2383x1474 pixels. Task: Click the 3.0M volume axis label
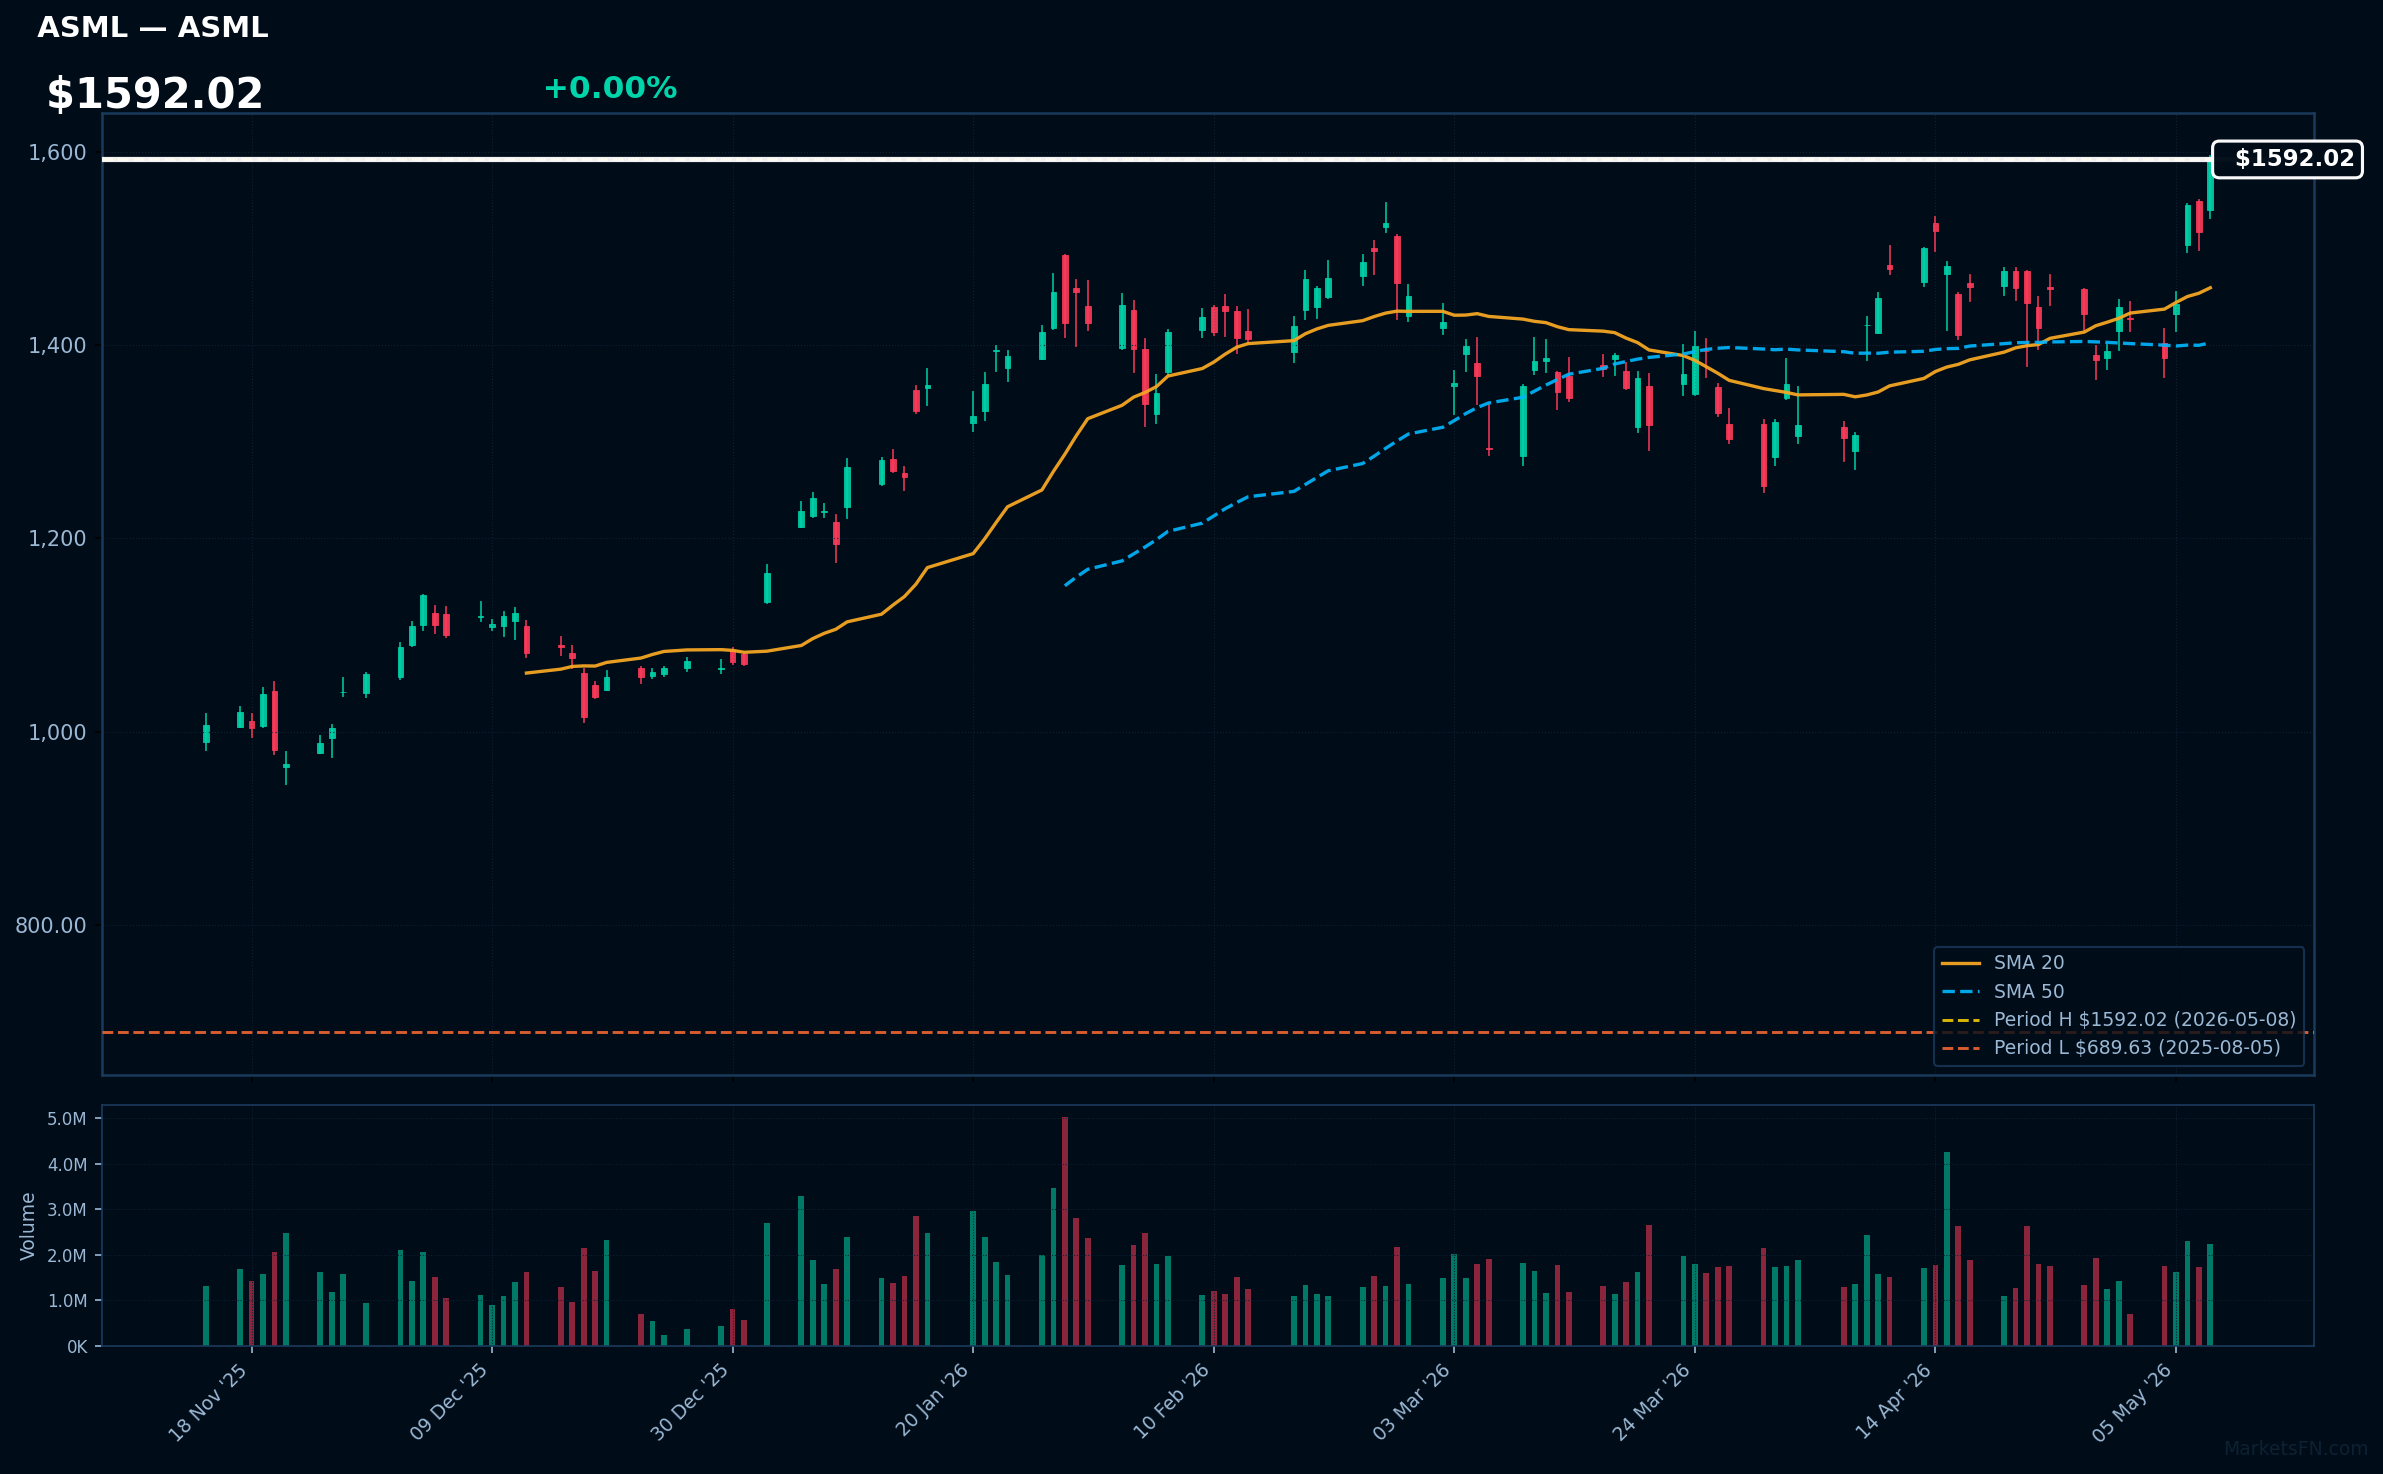[67, 1210]
